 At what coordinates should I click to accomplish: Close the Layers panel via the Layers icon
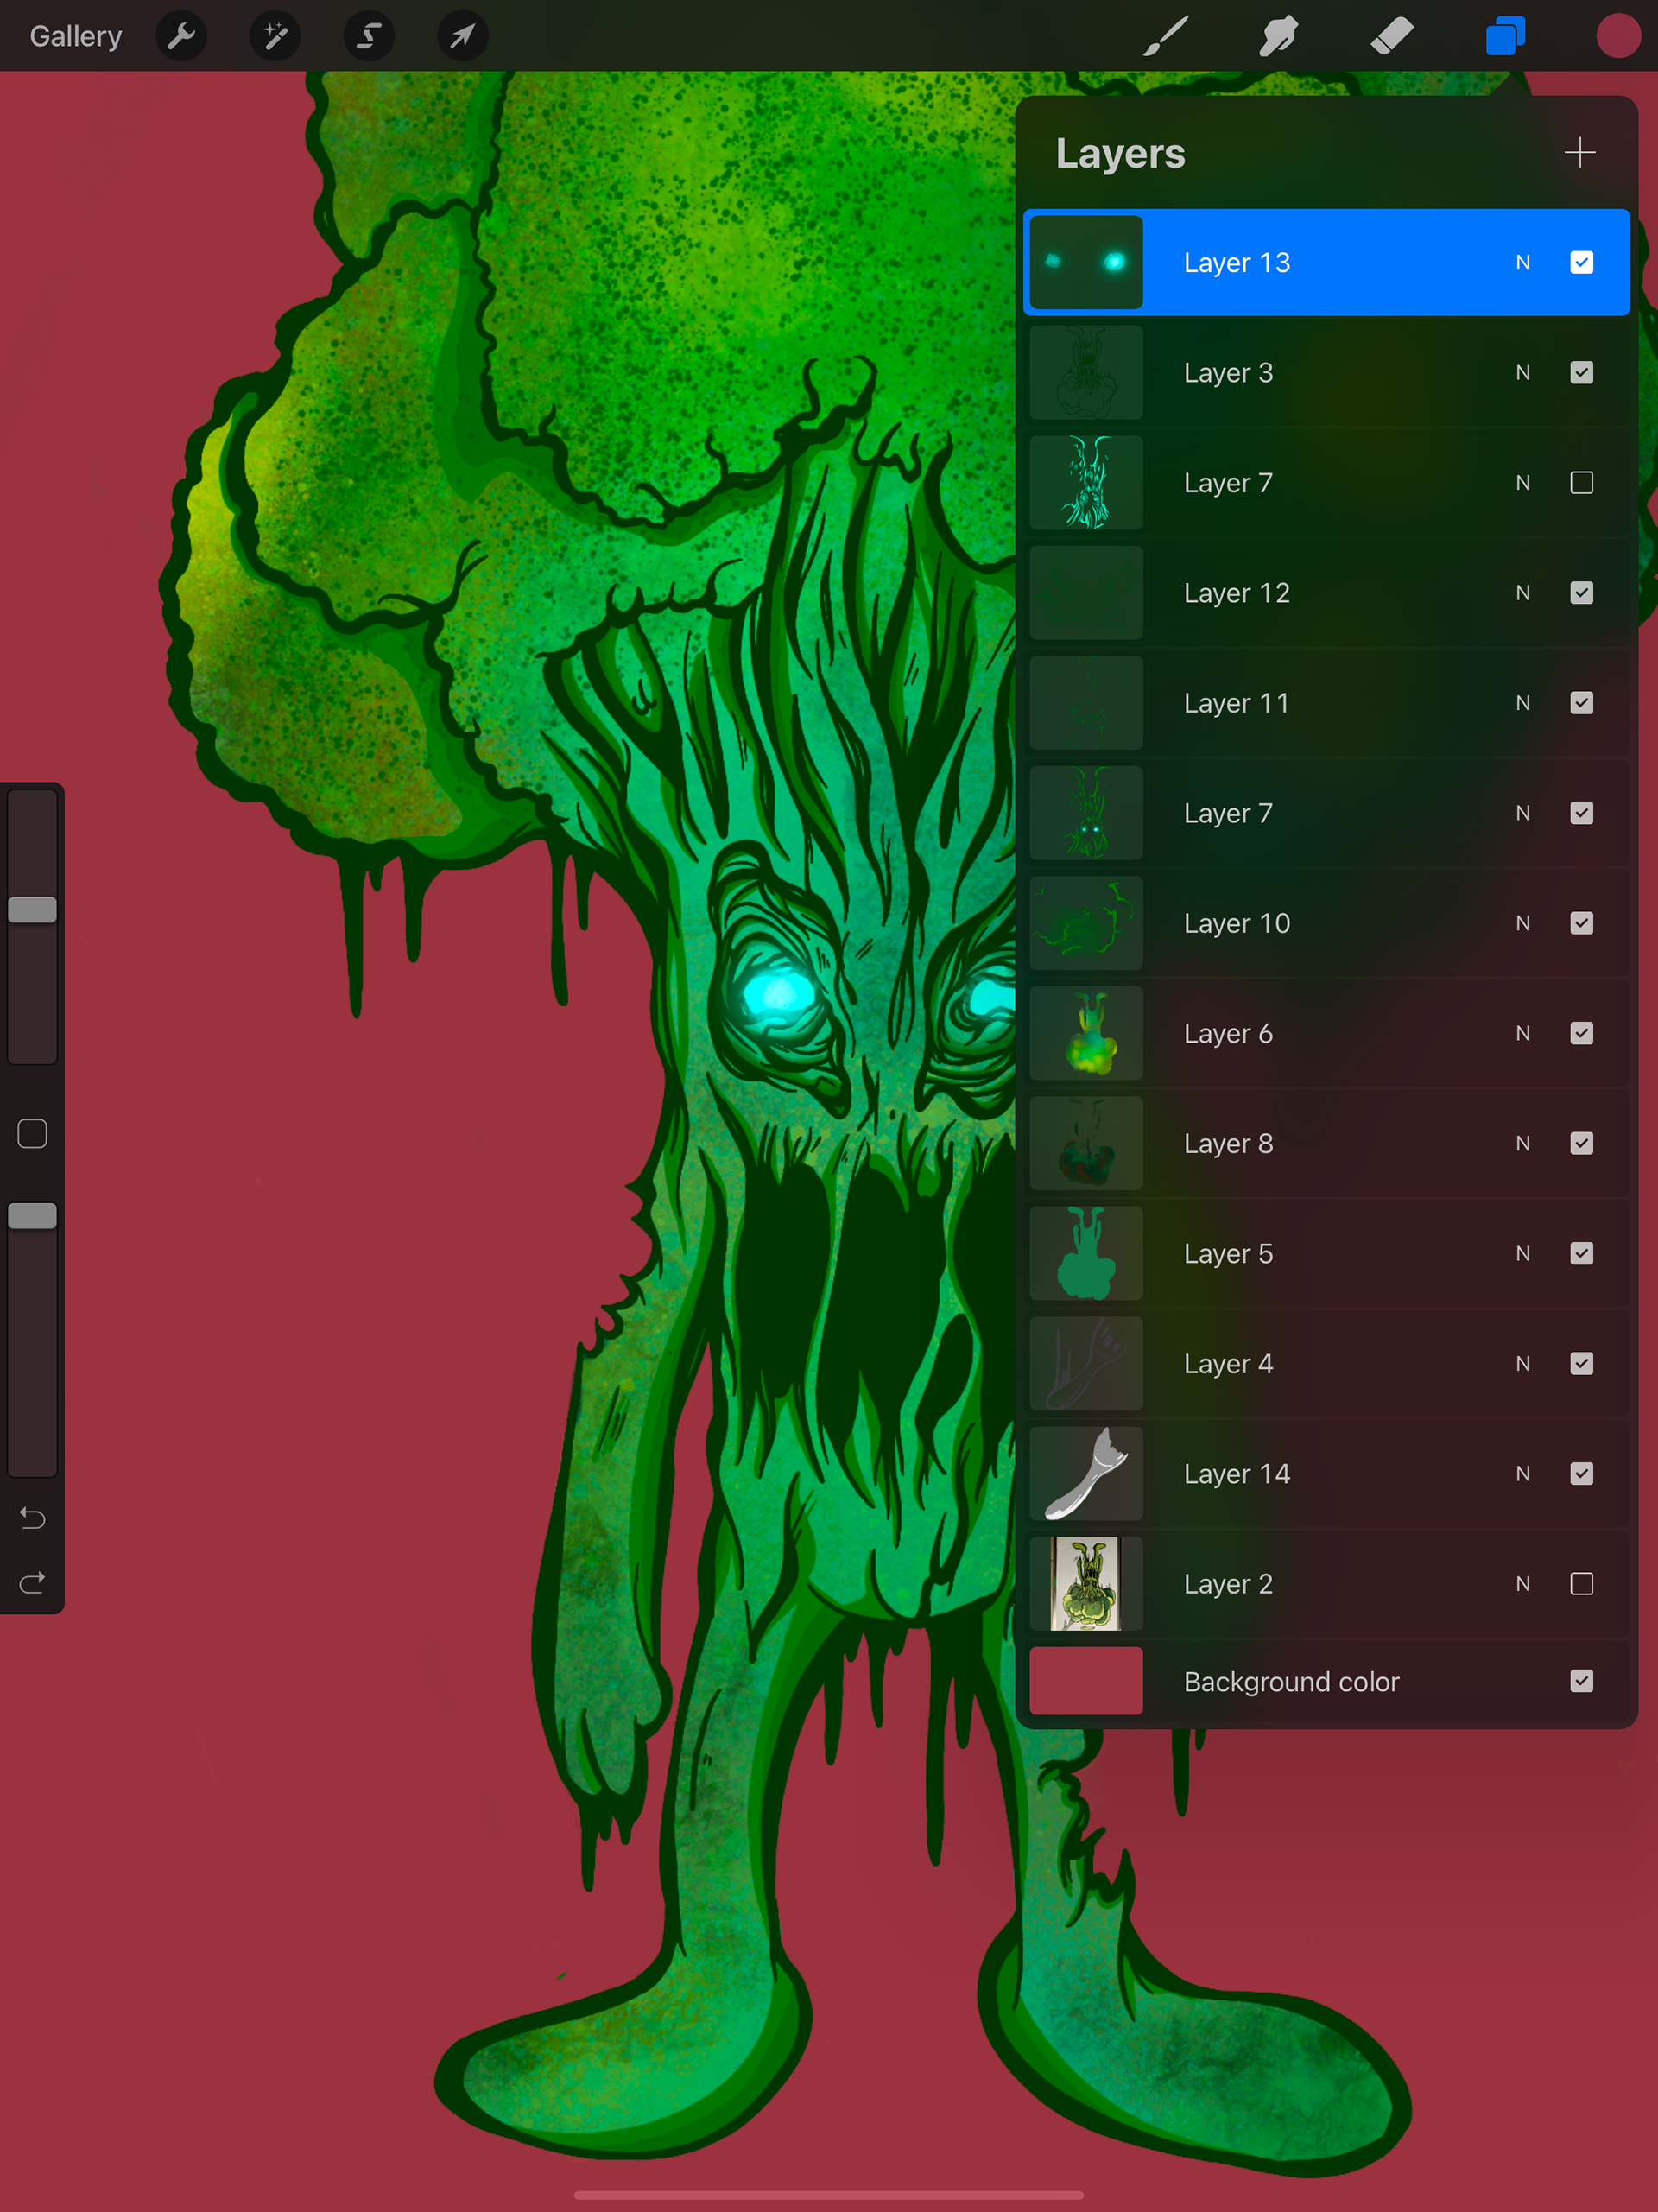point(1505,37)
